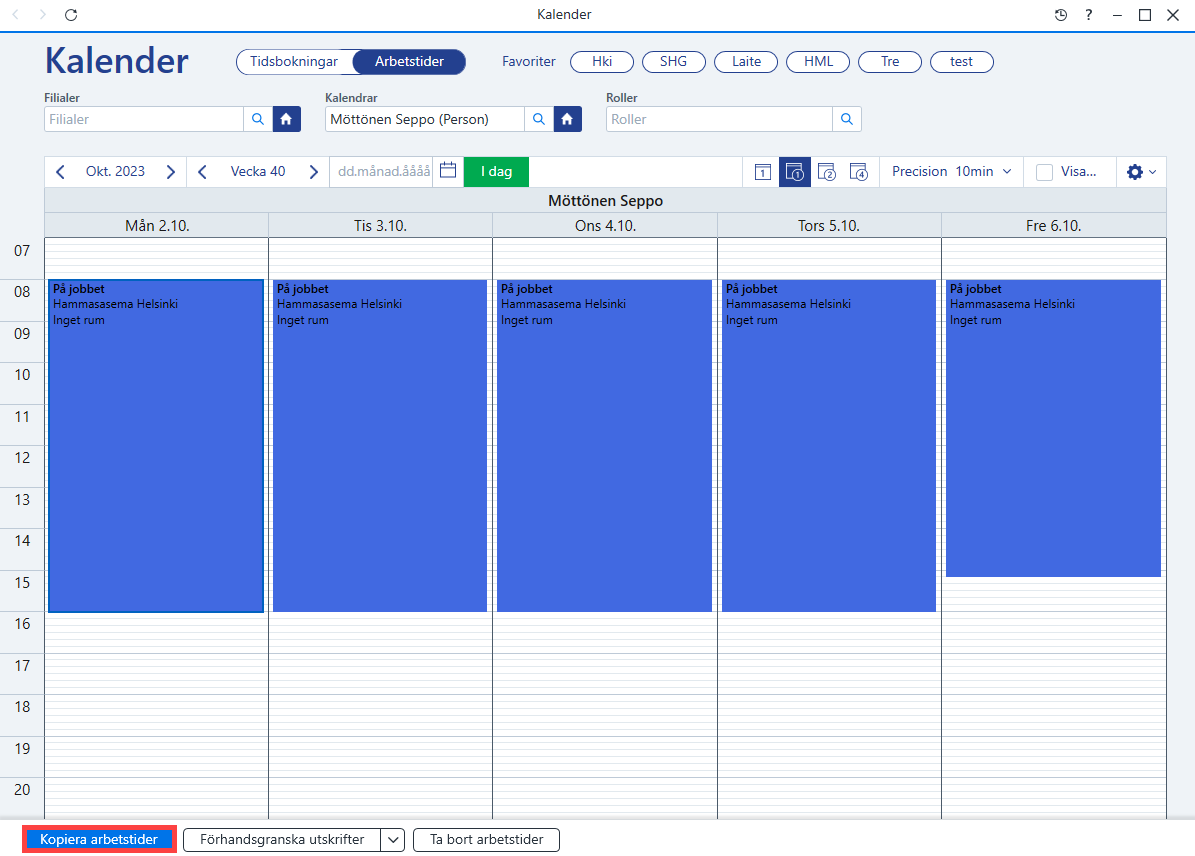Screen dimensions: 1195x856
Task: Reload the page with refresh icon
Action: coord(71,14)
